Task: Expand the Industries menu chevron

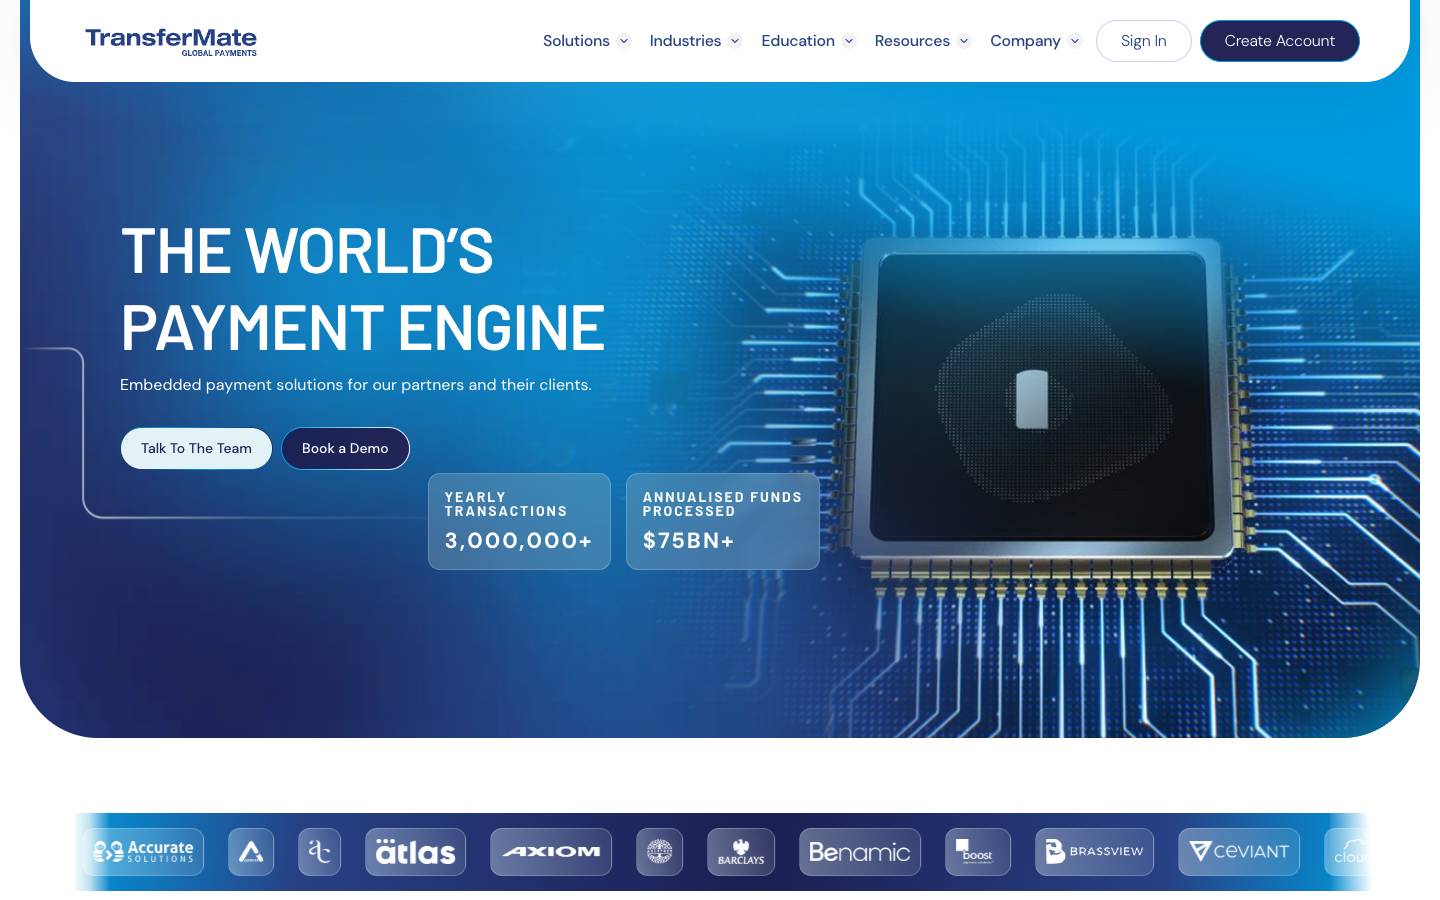Action: [735, 41]
